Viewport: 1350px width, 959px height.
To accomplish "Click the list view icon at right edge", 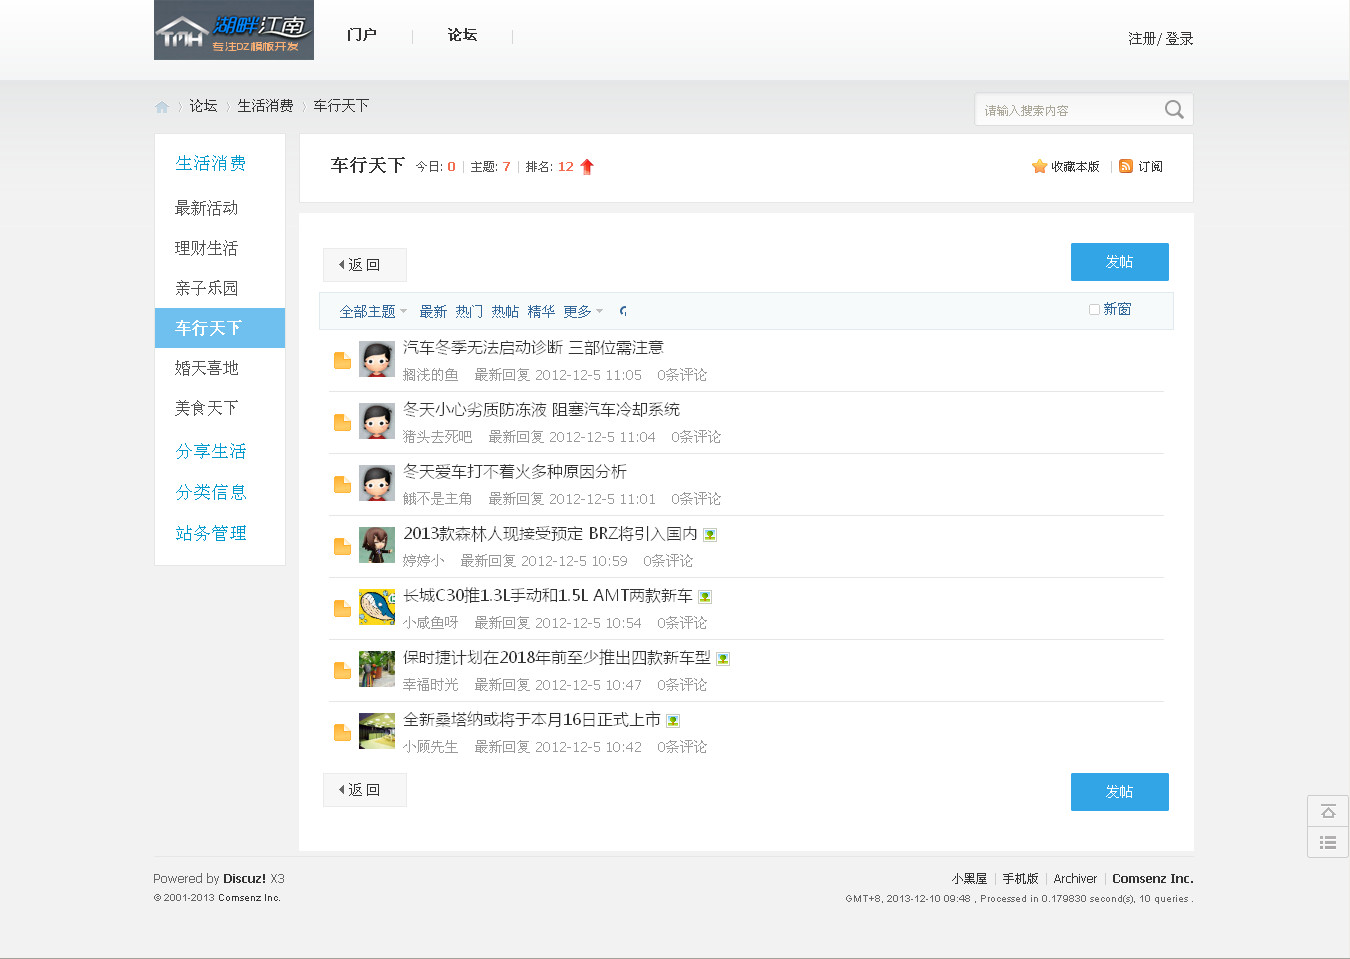I will pyautogui.click(x=1328, y=842).
